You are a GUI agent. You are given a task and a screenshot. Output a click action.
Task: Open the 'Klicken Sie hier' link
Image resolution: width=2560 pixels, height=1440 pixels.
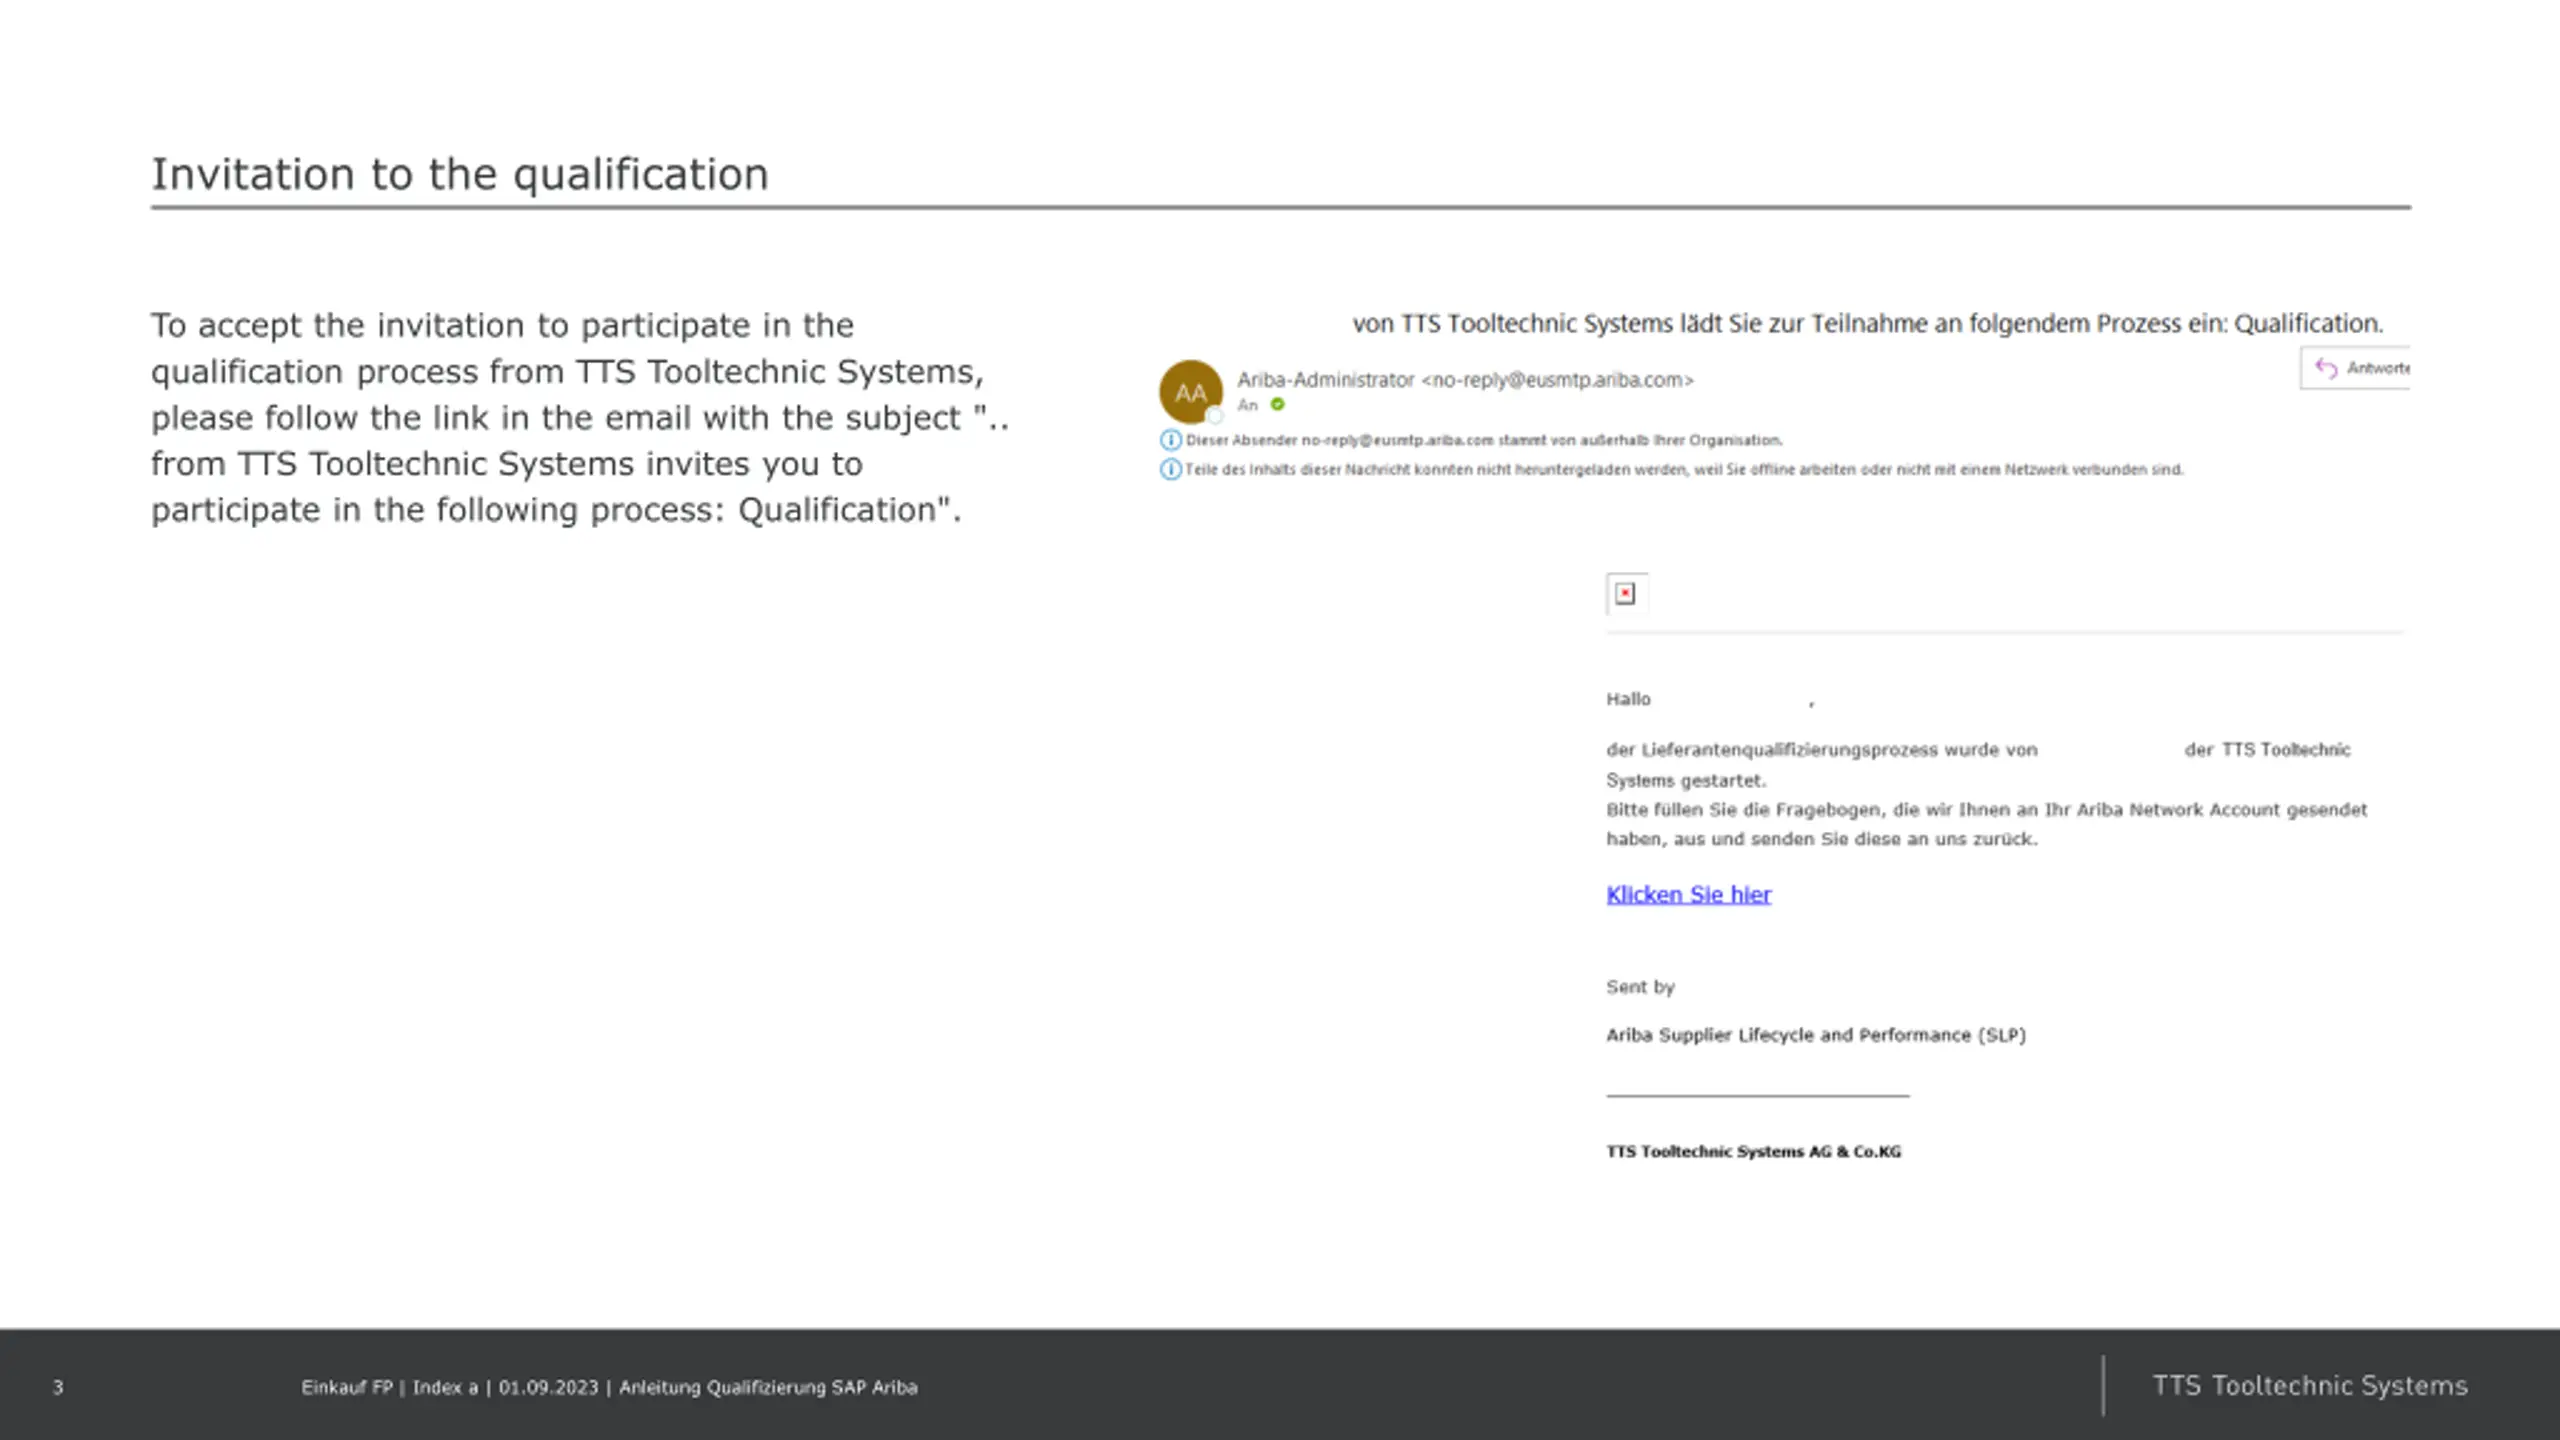point(1688,894)
